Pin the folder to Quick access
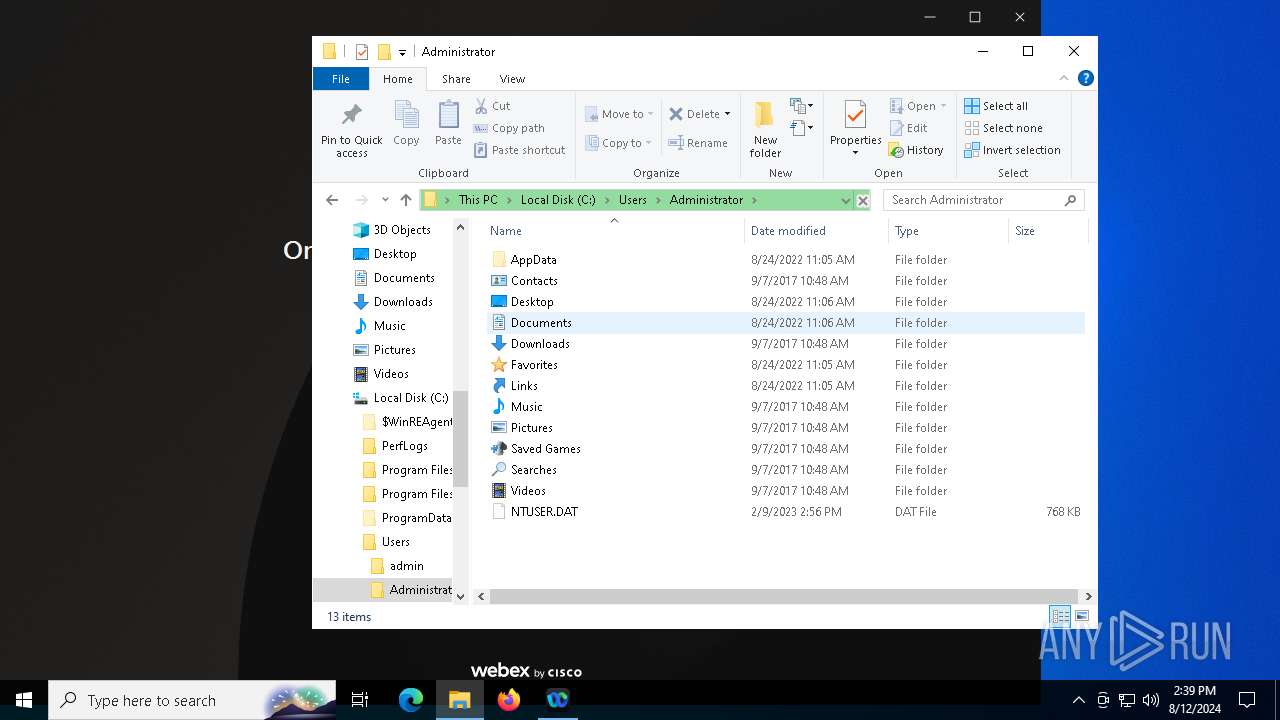The height and width of the screenshot is (720, 1280). point(351,129)
